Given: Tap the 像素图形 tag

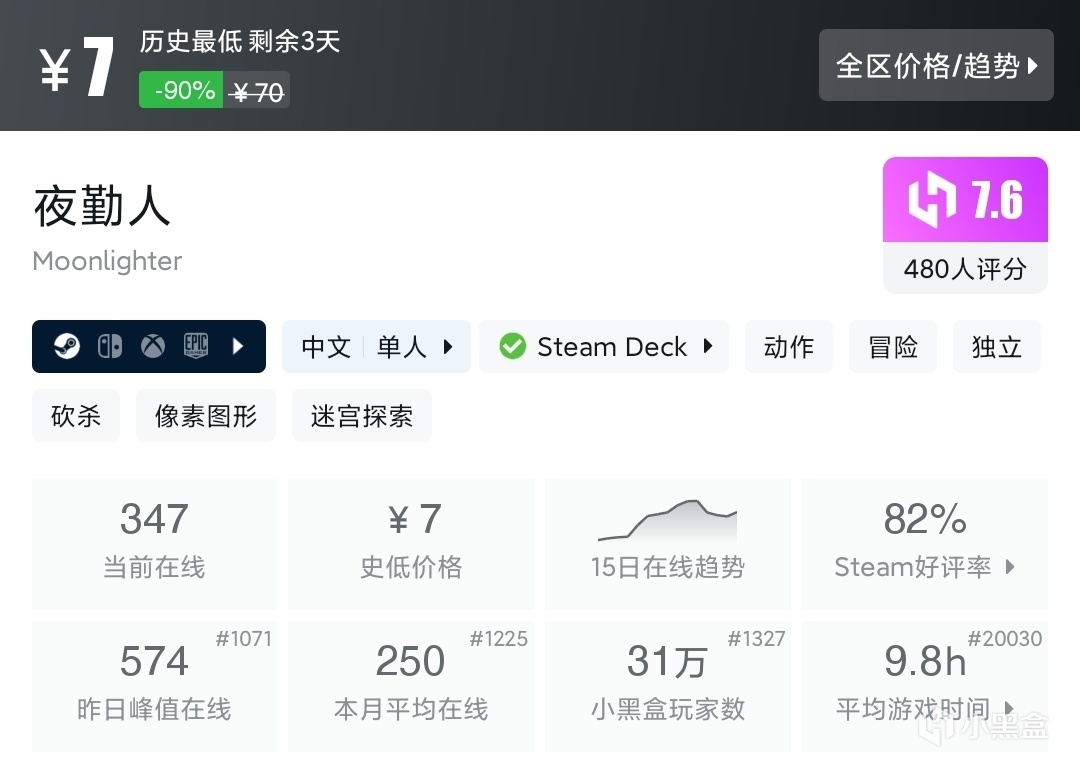Looking at the screenshot, I should [x=206, y=416].
